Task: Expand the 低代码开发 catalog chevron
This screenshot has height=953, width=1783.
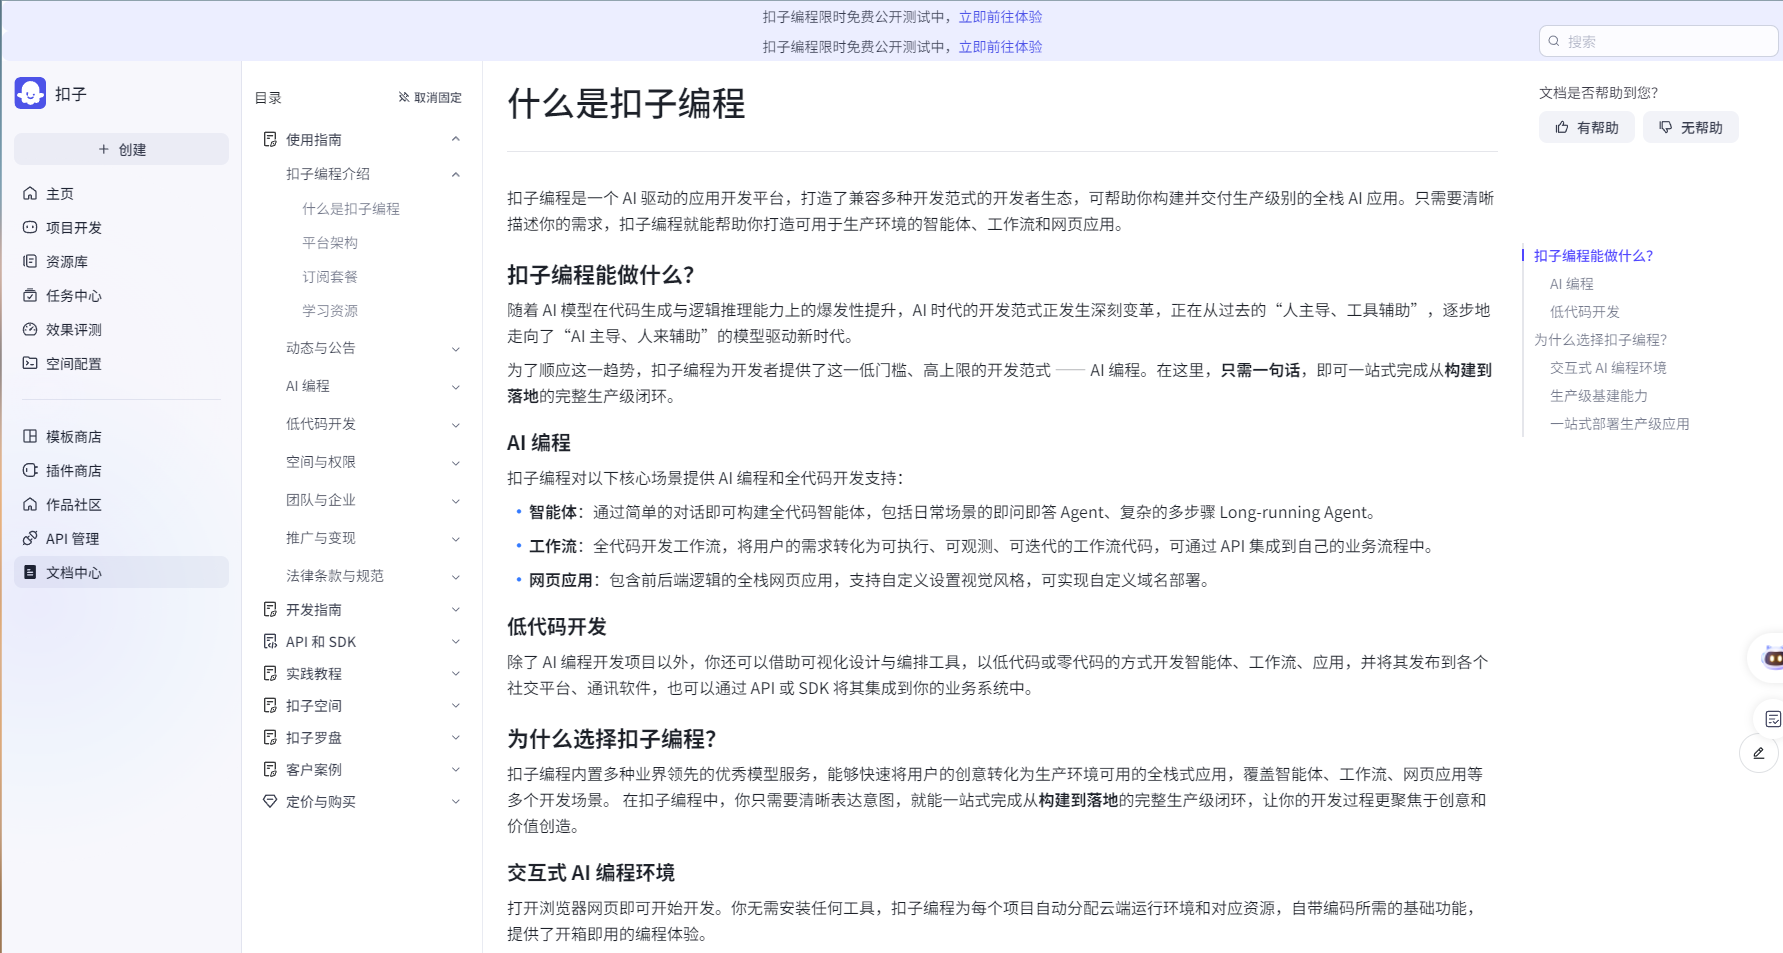Action: coord(456,425)
